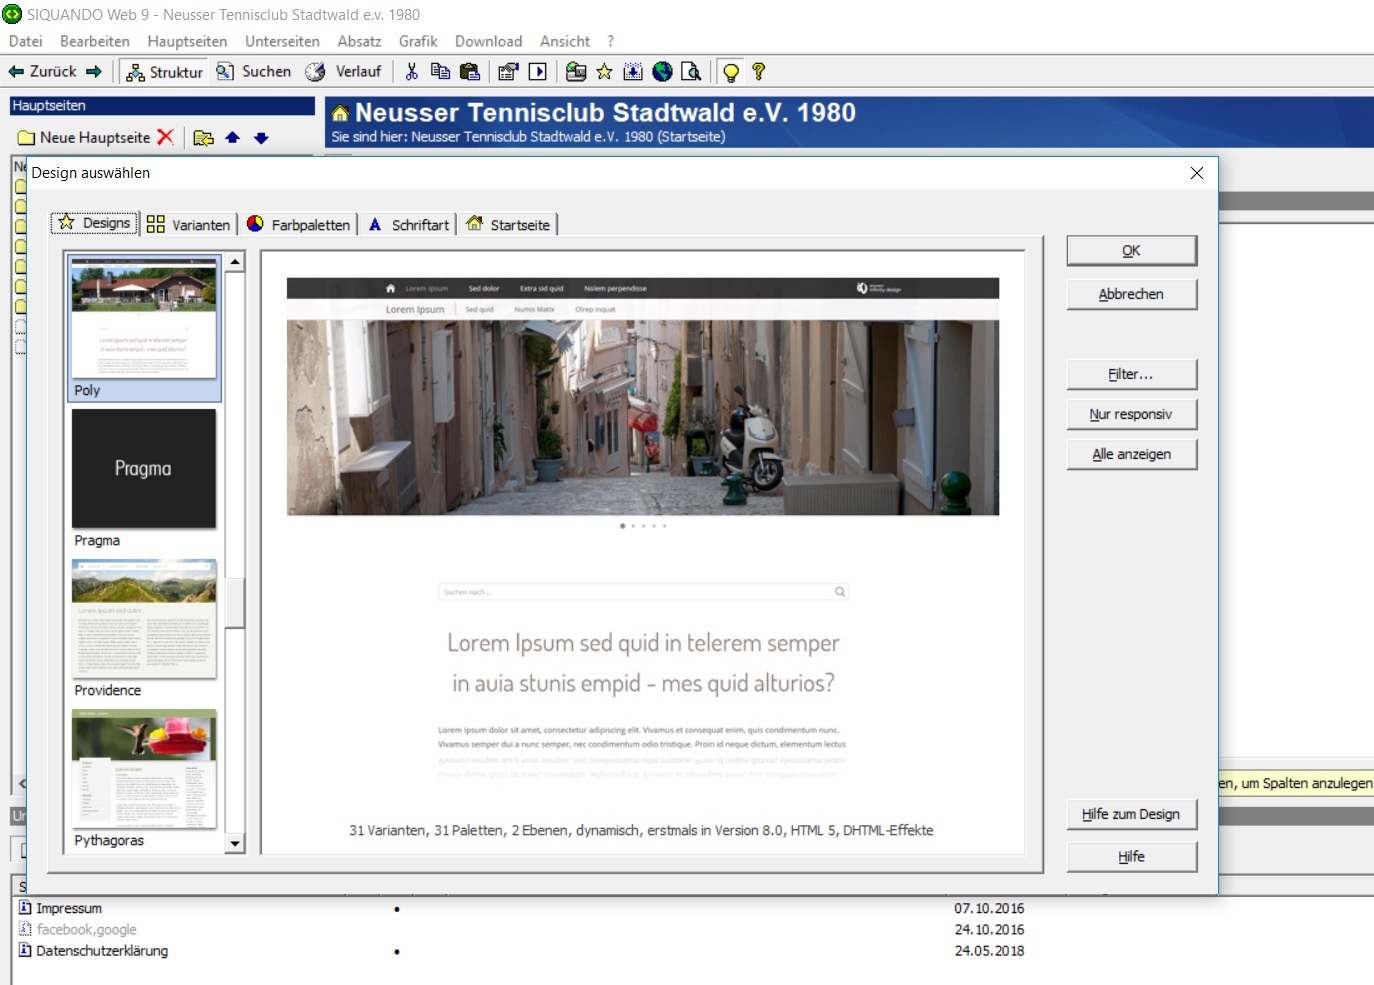Select the Pragma design thumbnail

pos(144,469)
